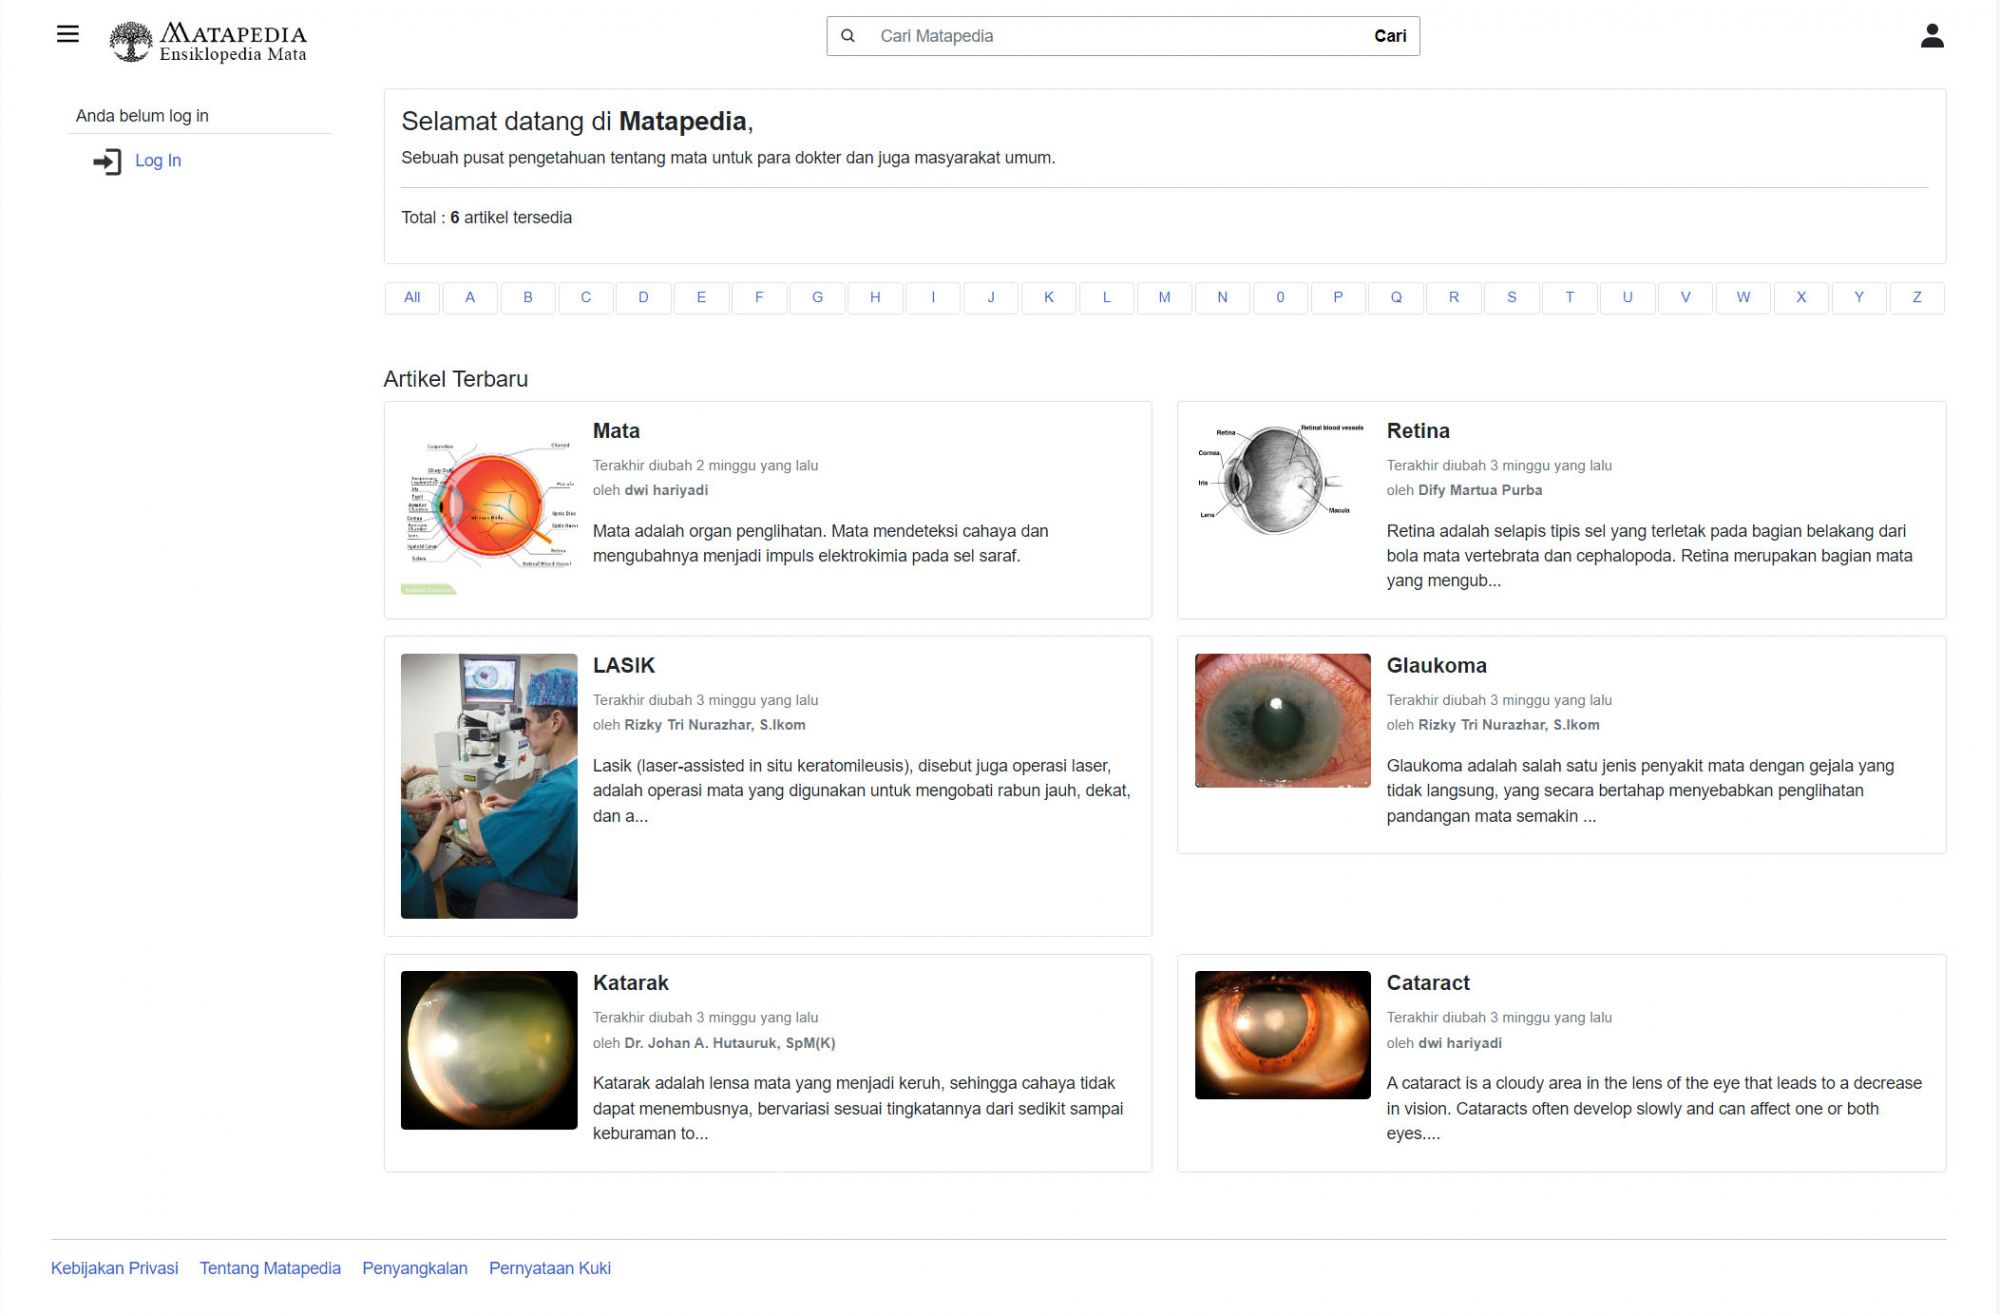The image size is (2000, 1314).
Task: Filter articles by letter B
Action: click(x=528, y=298)
